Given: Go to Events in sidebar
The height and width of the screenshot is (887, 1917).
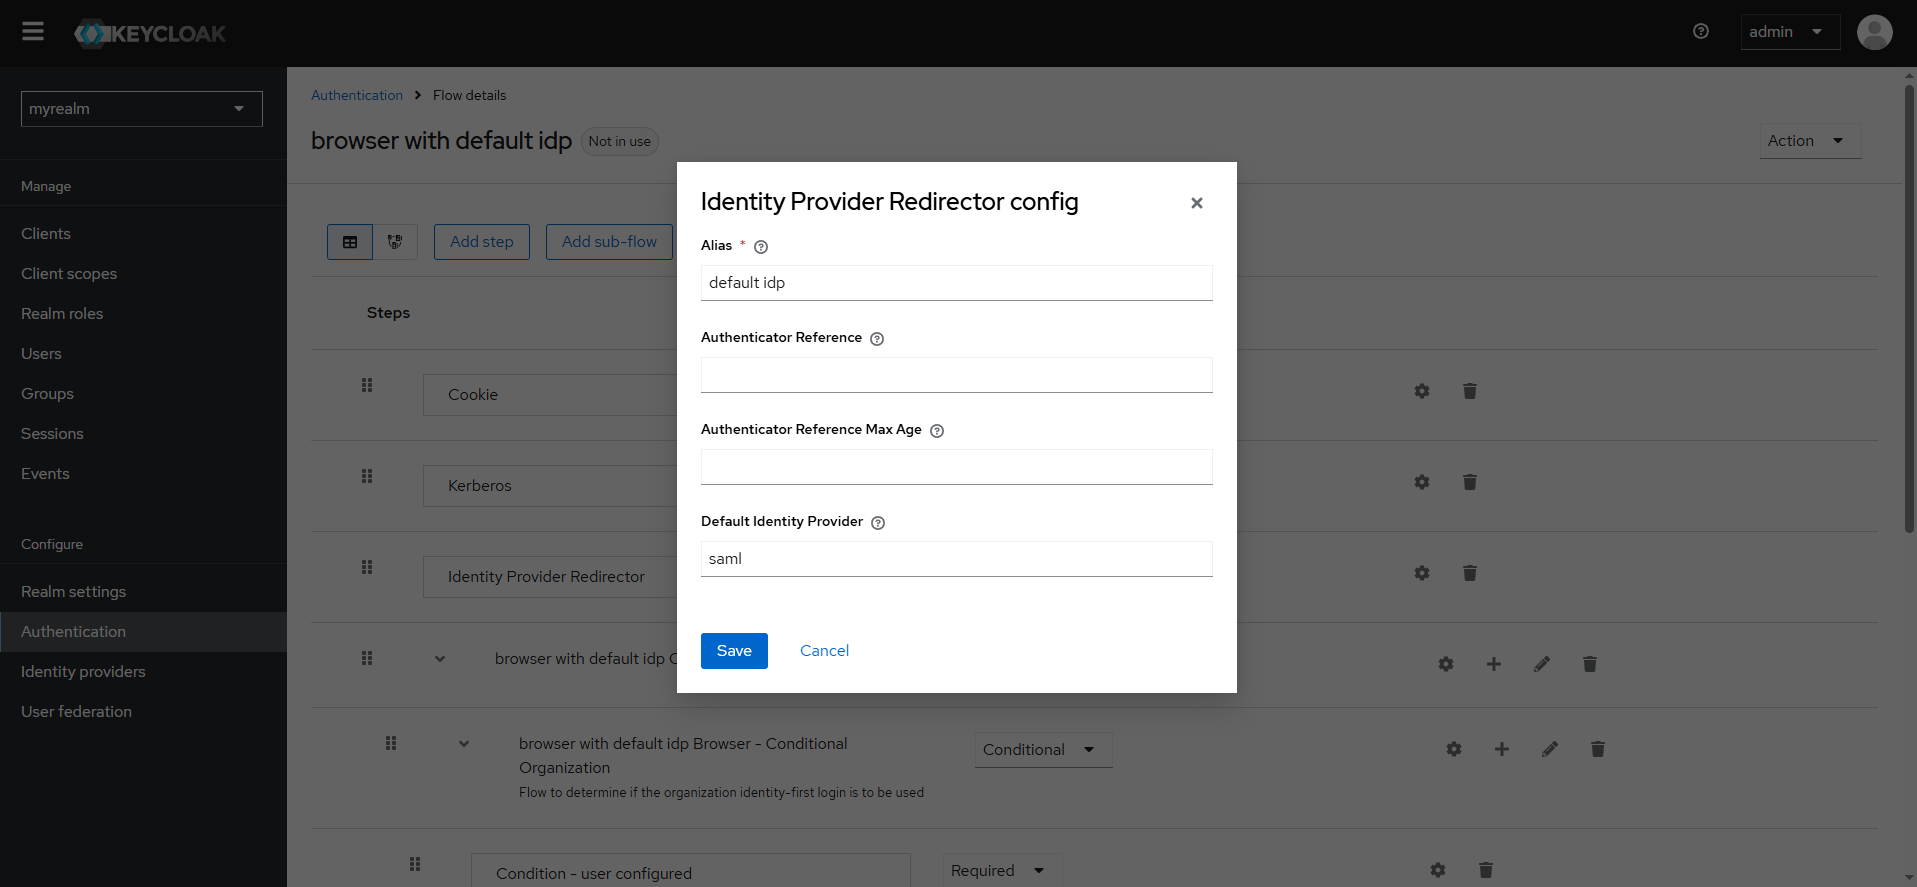Looking at the screenshot, I should 45,474.
